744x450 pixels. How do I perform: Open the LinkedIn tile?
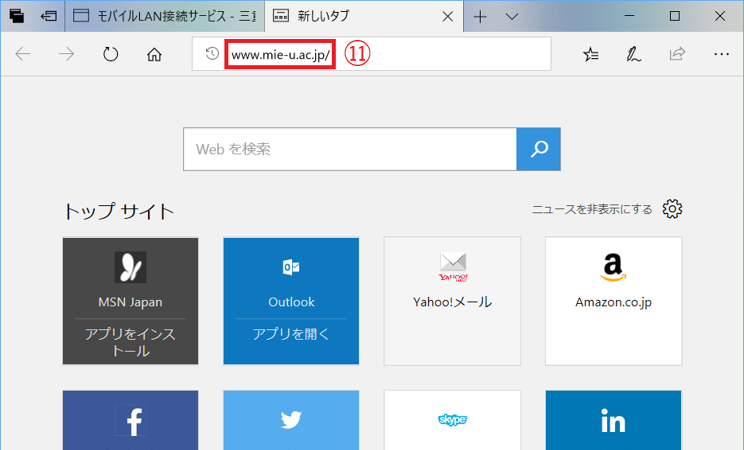click(x=614, y=421)
